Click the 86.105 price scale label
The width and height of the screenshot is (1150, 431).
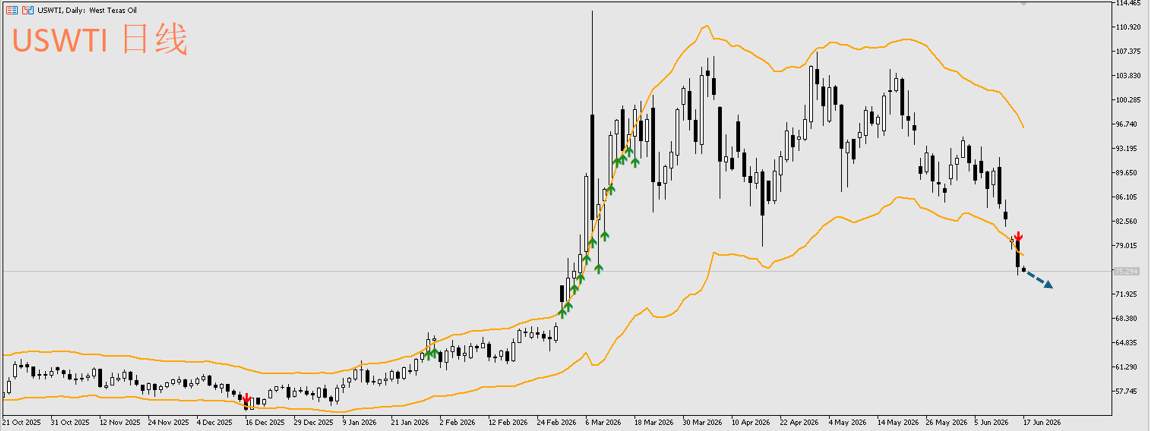point(1126,197)
